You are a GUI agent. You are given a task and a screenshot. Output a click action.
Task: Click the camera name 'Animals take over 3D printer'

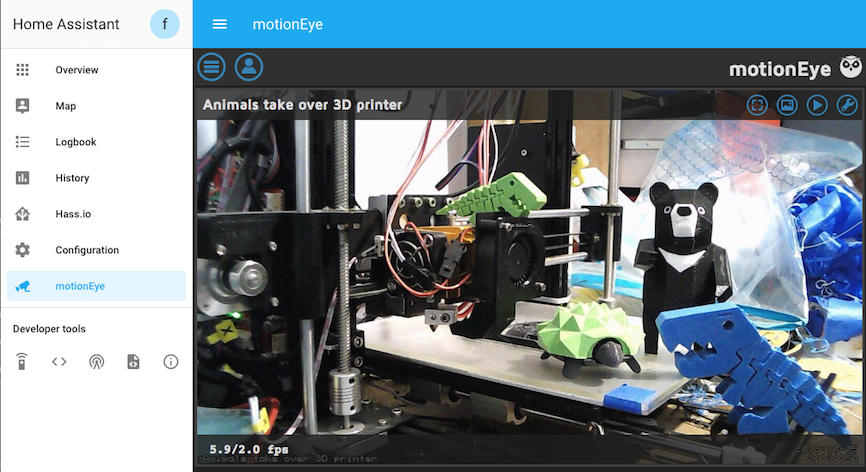[x=302, y=105]
